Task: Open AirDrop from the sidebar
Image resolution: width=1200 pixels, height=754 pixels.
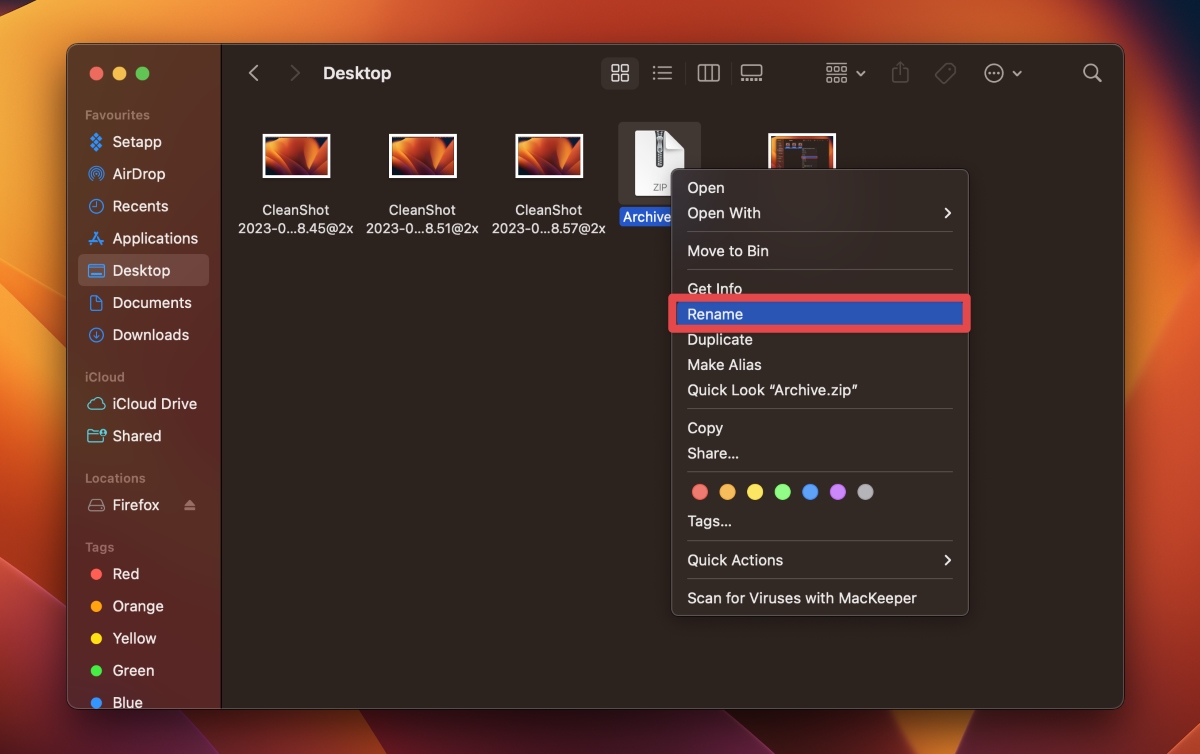Action: 137,174
